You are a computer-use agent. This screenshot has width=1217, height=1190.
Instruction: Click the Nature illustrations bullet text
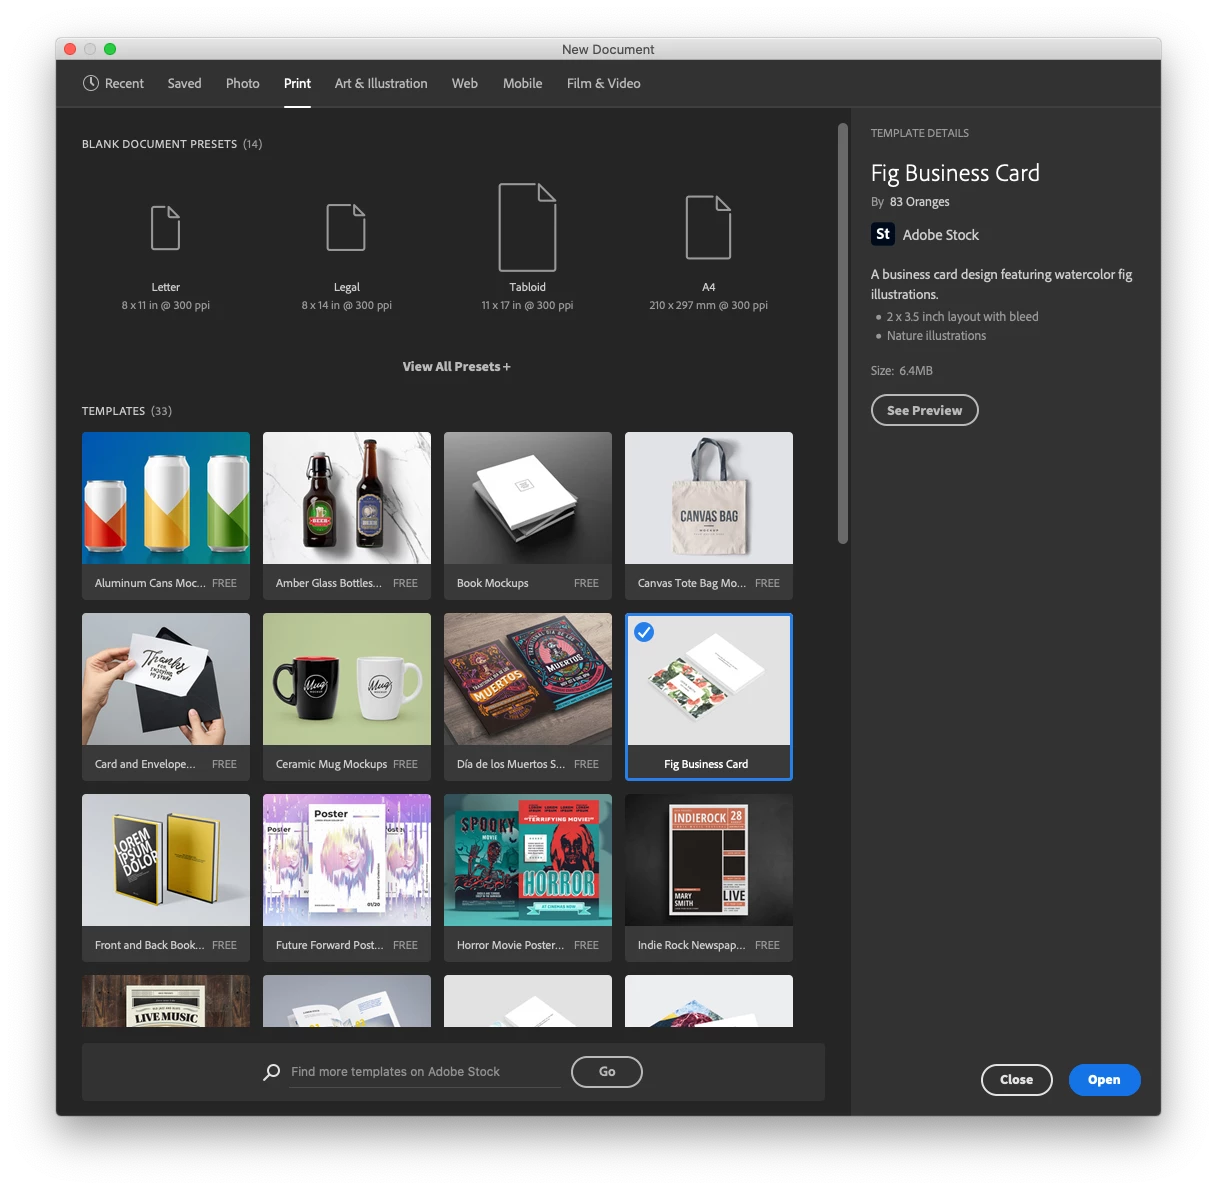tap(936, 336)
